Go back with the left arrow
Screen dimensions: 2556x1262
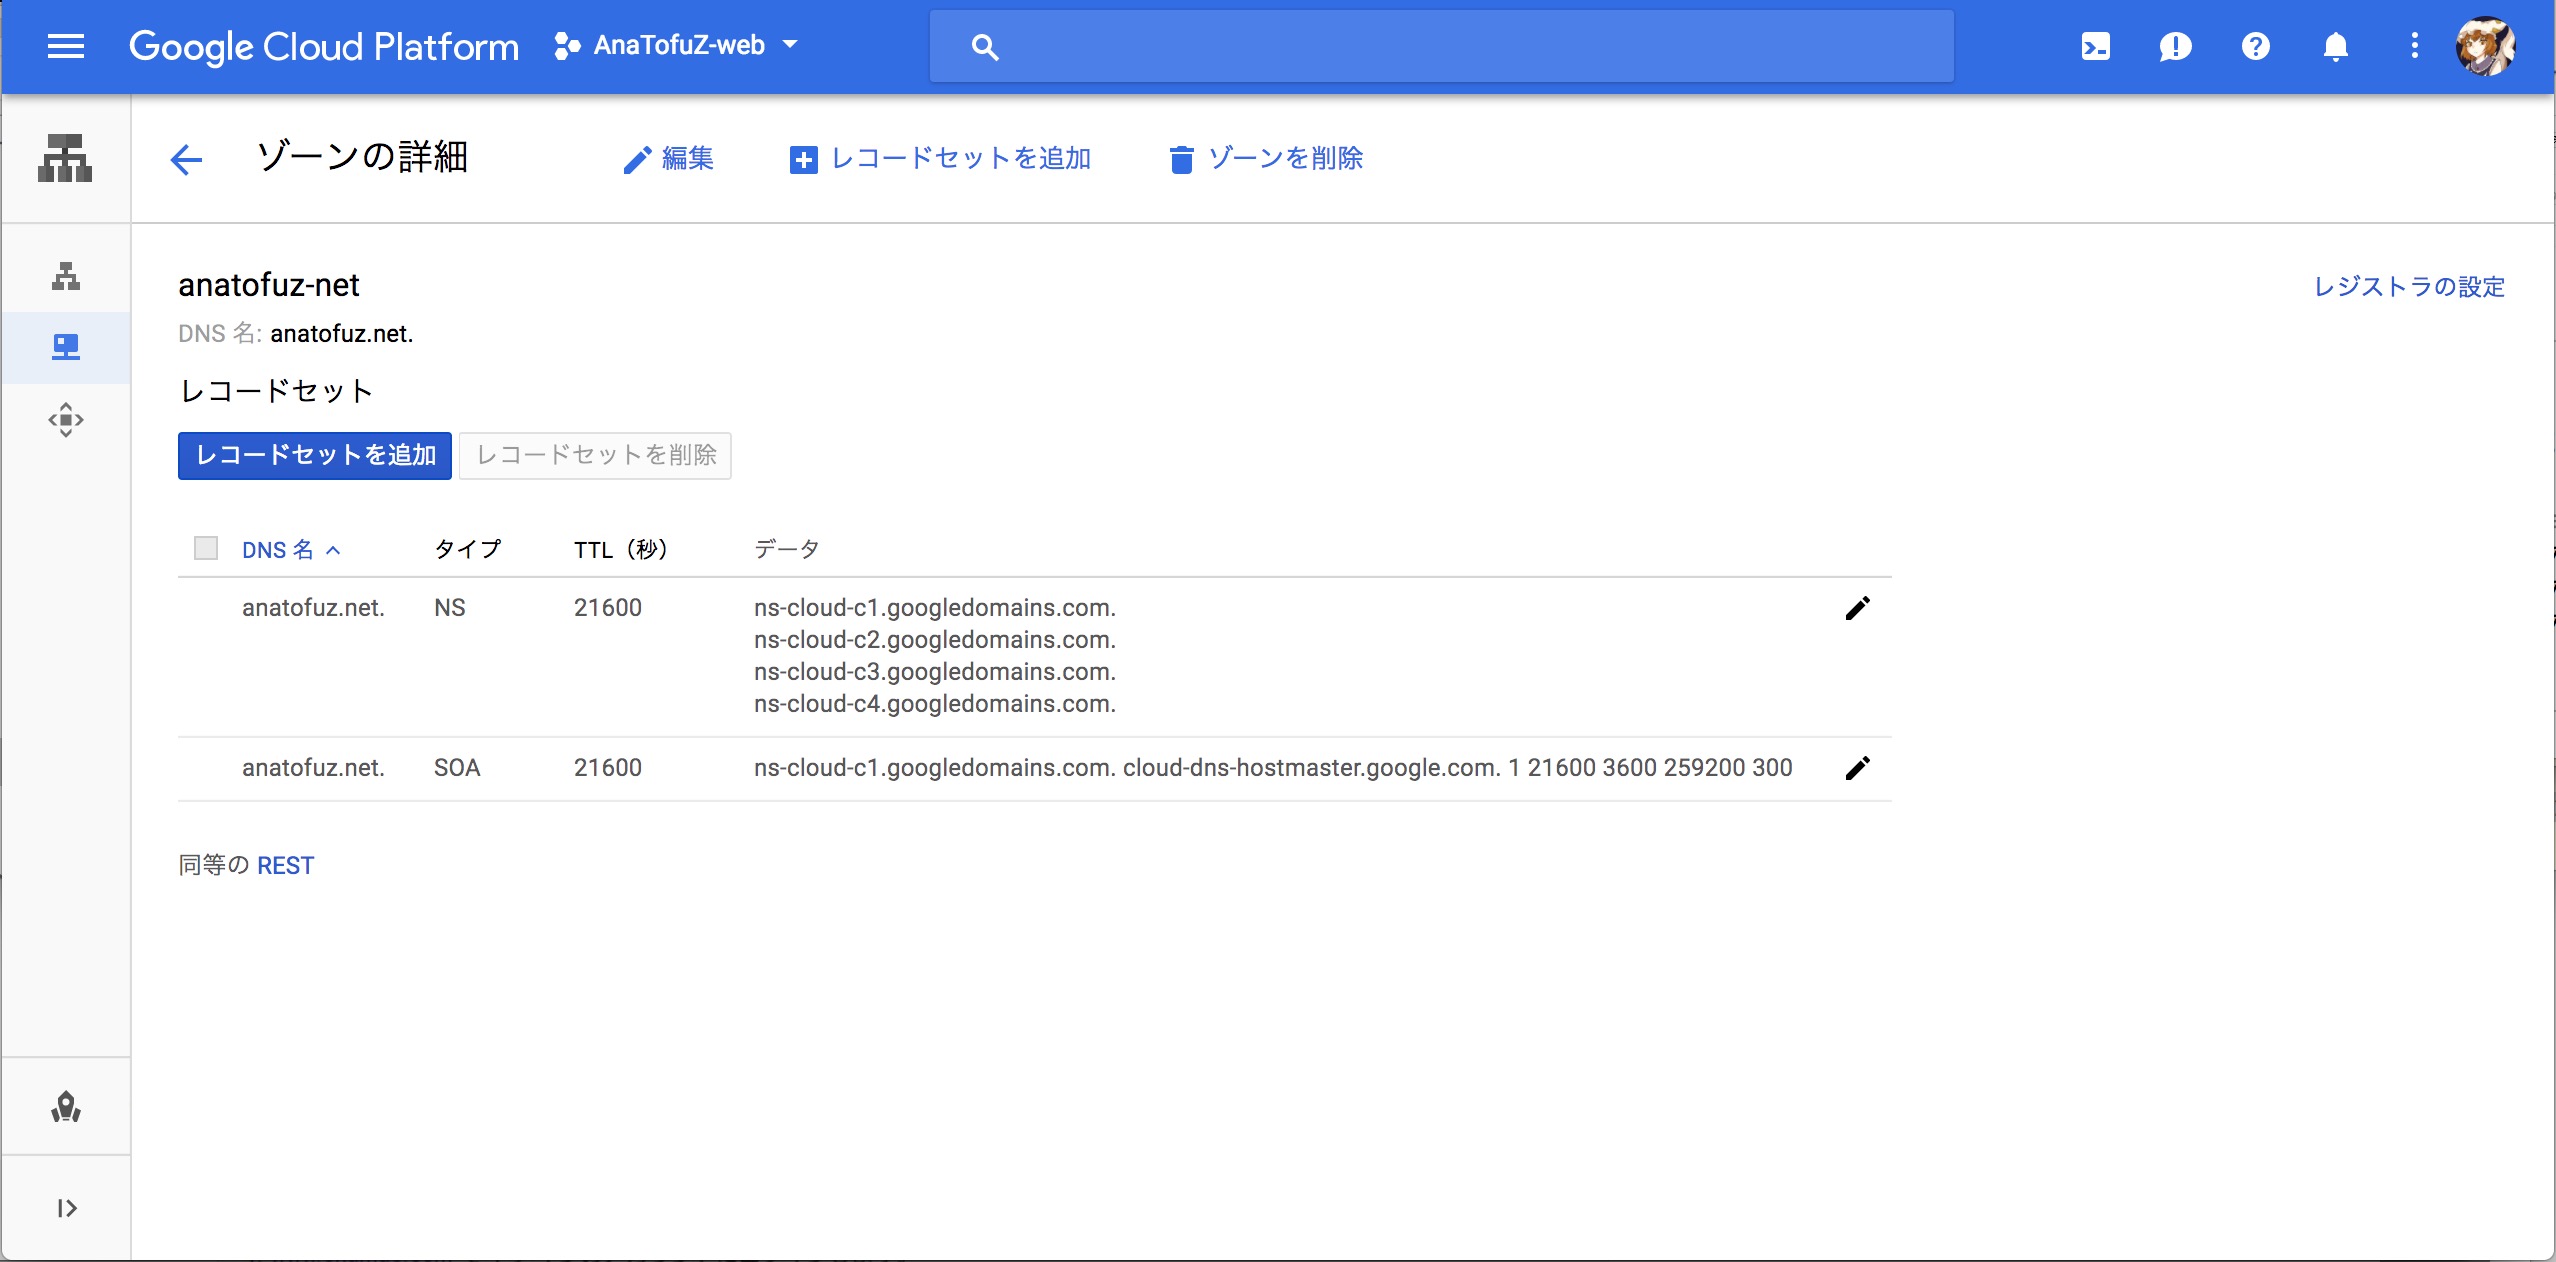click(186, 159)
